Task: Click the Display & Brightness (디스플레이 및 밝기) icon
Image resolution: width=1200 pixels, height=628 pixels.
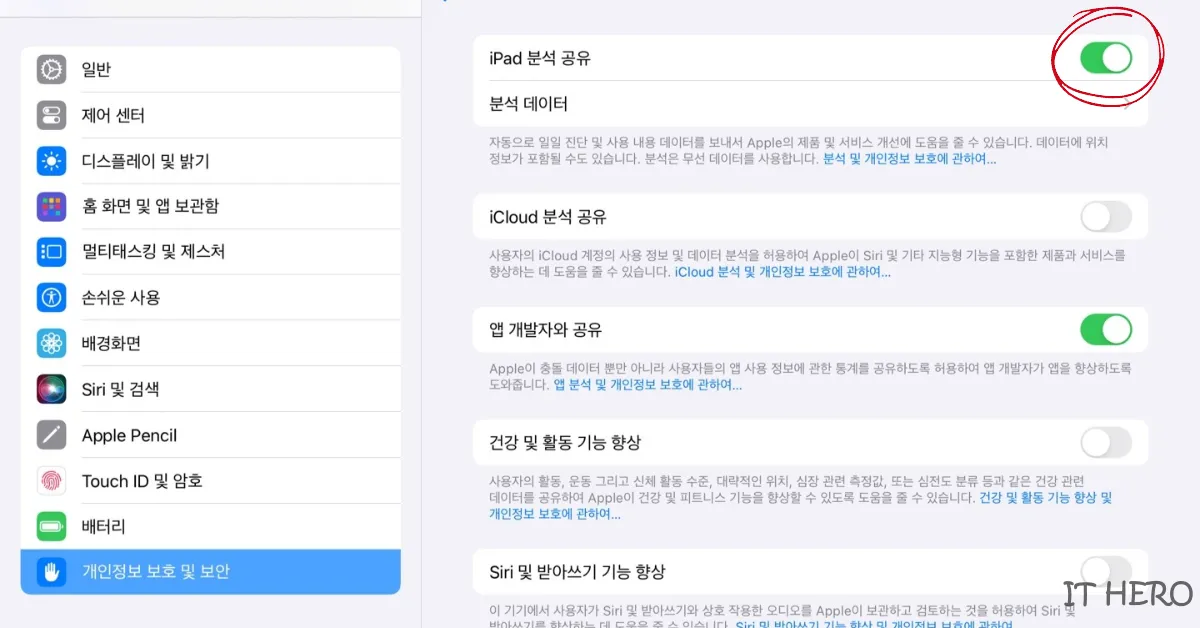Action: [x=51, y=161]
